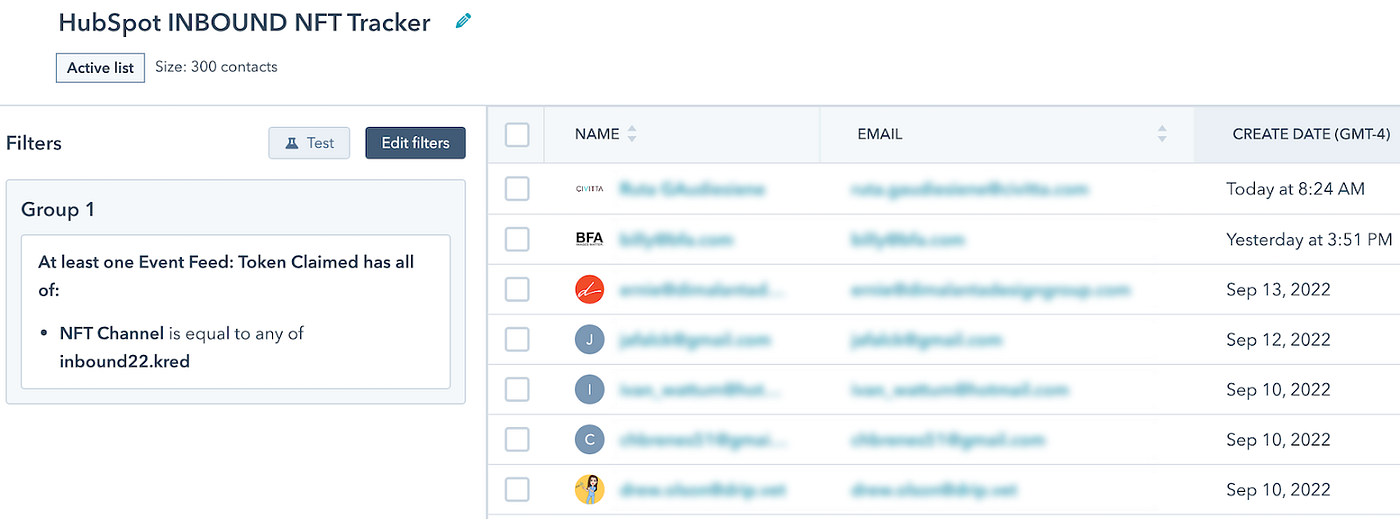Open the blurred contact name beside the BFA logo
The width and height of the screenshot is (1400, 519).
[x=676, y=240]
